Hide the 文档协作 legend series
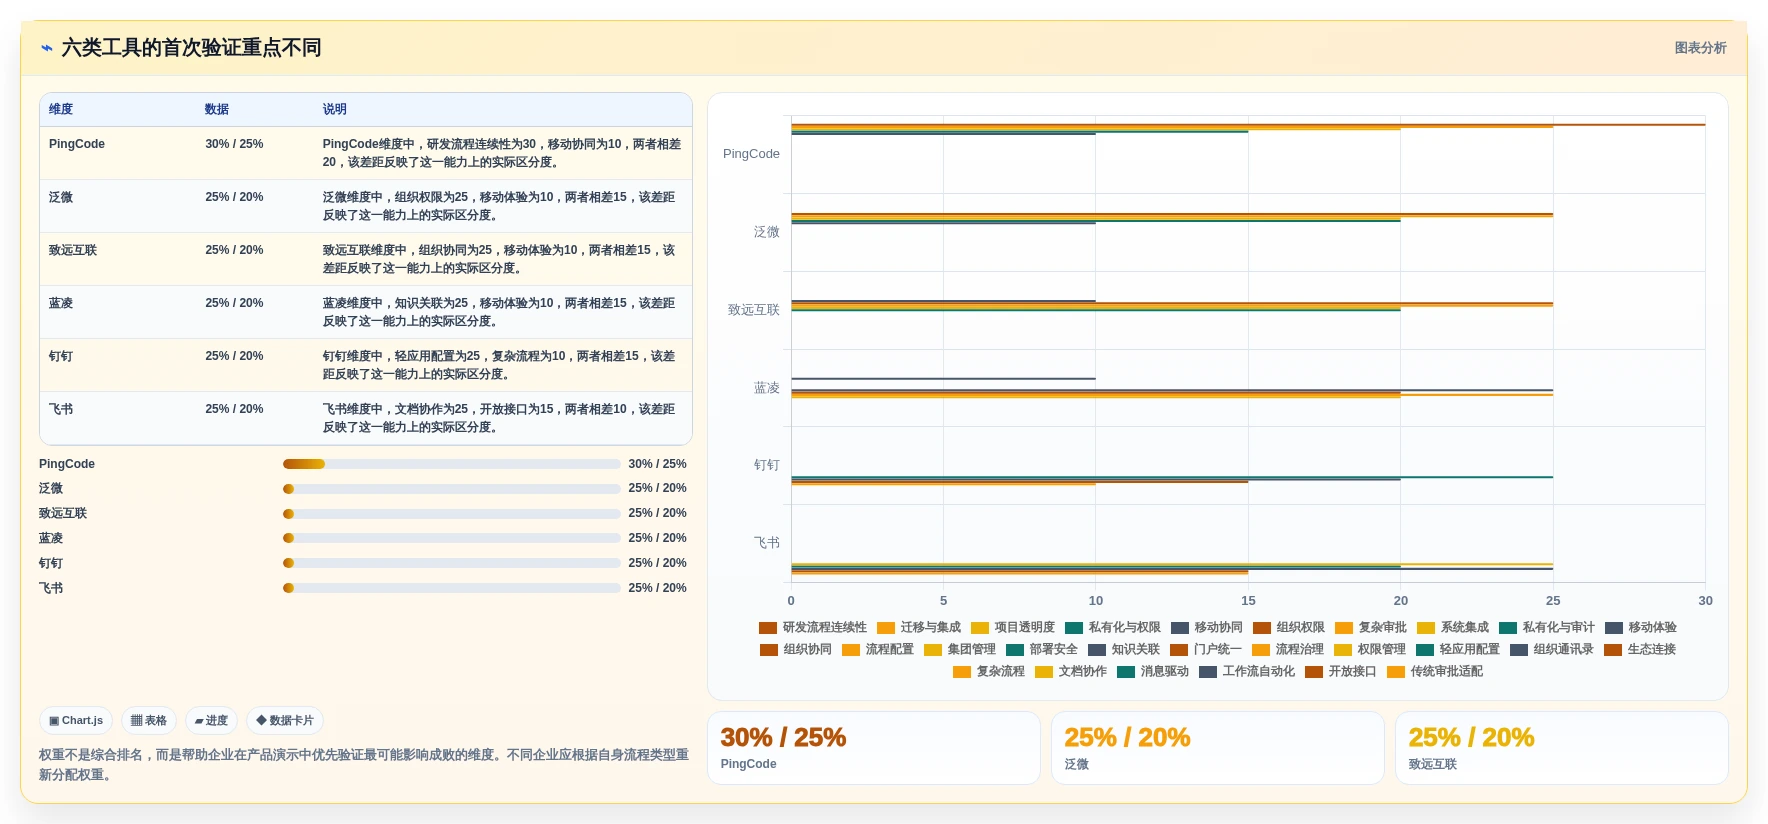Screen dimensions: 1768x824 tap(1071, 671)
